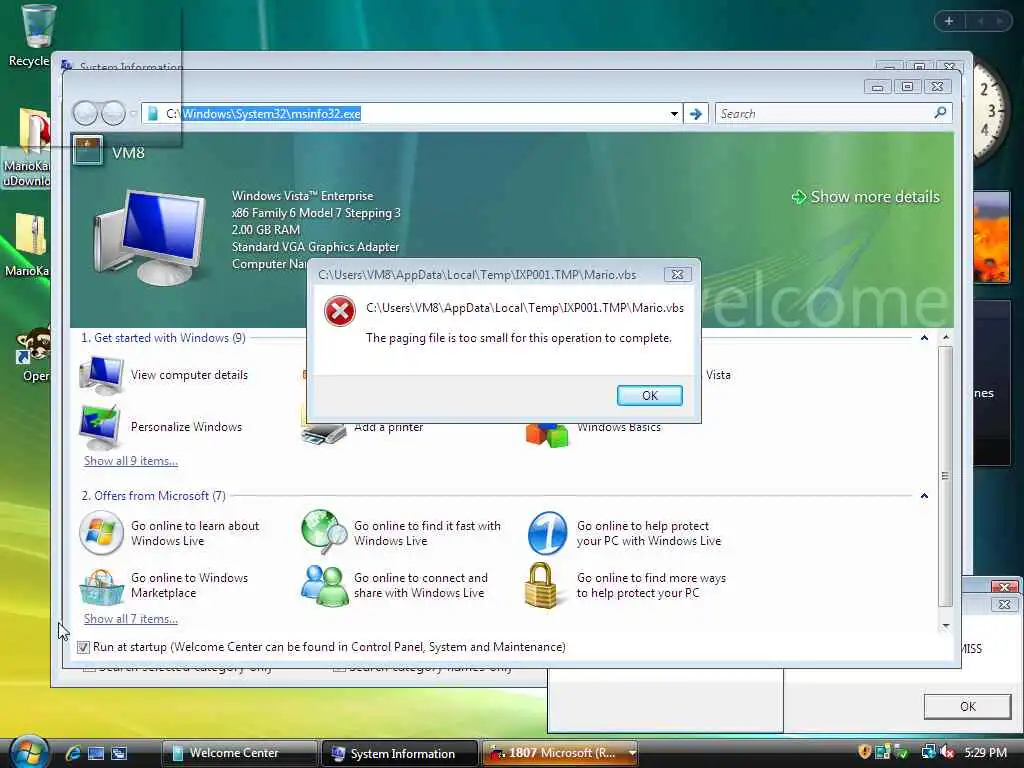The width and height of the screenshot is (1024, 768).
Task: Click the security shield tray icon
Action: click(x=865, y=752)
